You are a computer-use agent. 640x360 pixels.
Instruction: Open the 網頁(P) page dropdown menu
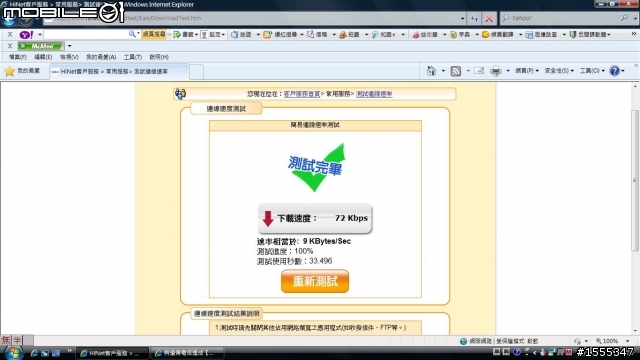527,71
